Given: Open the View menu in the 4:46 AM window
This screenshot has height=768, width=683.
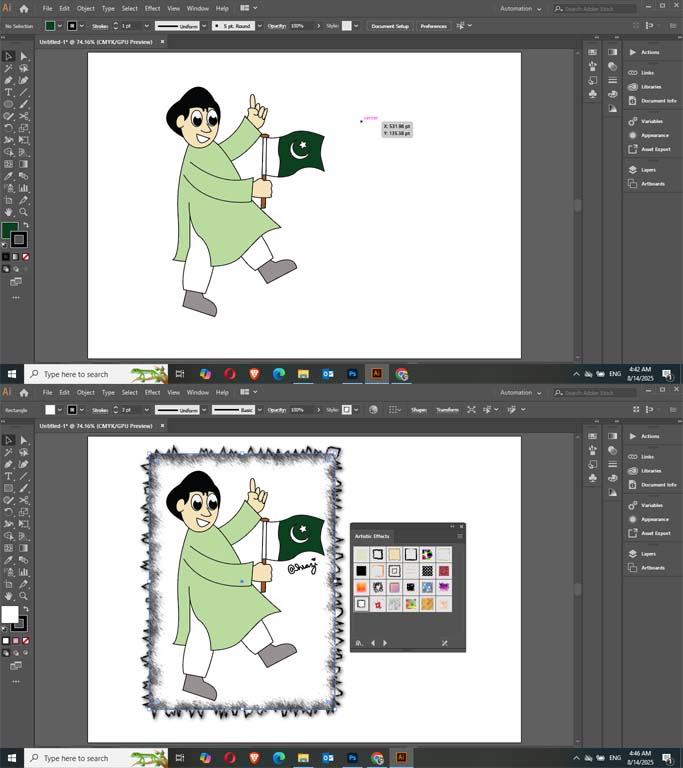Looking at the screenshot, I should click(173, 392).
